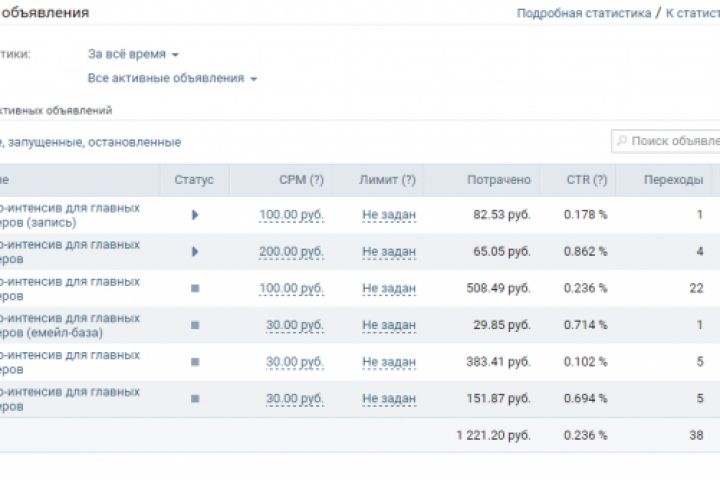The image size is (720, 480).
Task: Sort table by 'Потрачено' column header
Action: (498, 180)
